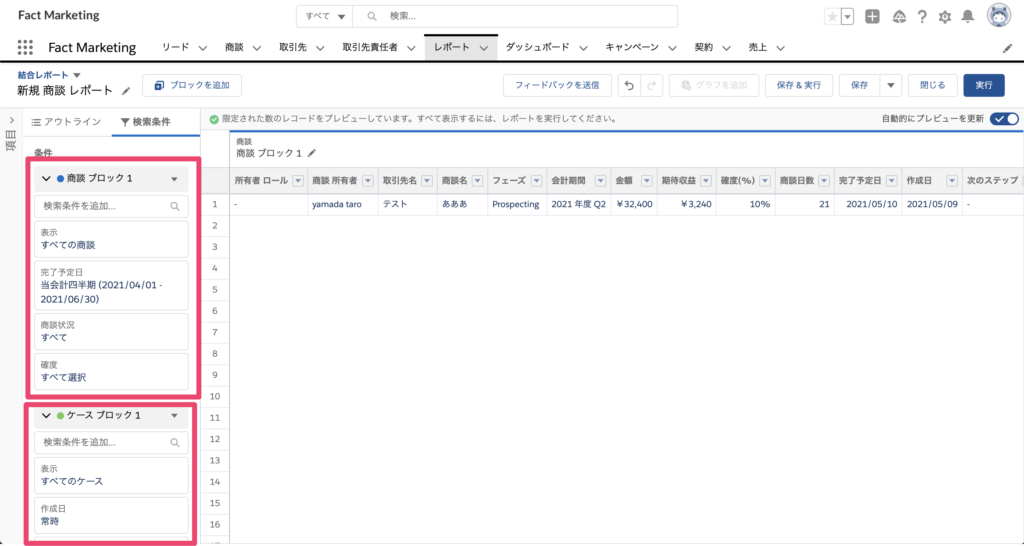This screenshot has height=546, width=1024.
Task: Expand the 項目 fields side panel arrow
Action: point(12,121)
